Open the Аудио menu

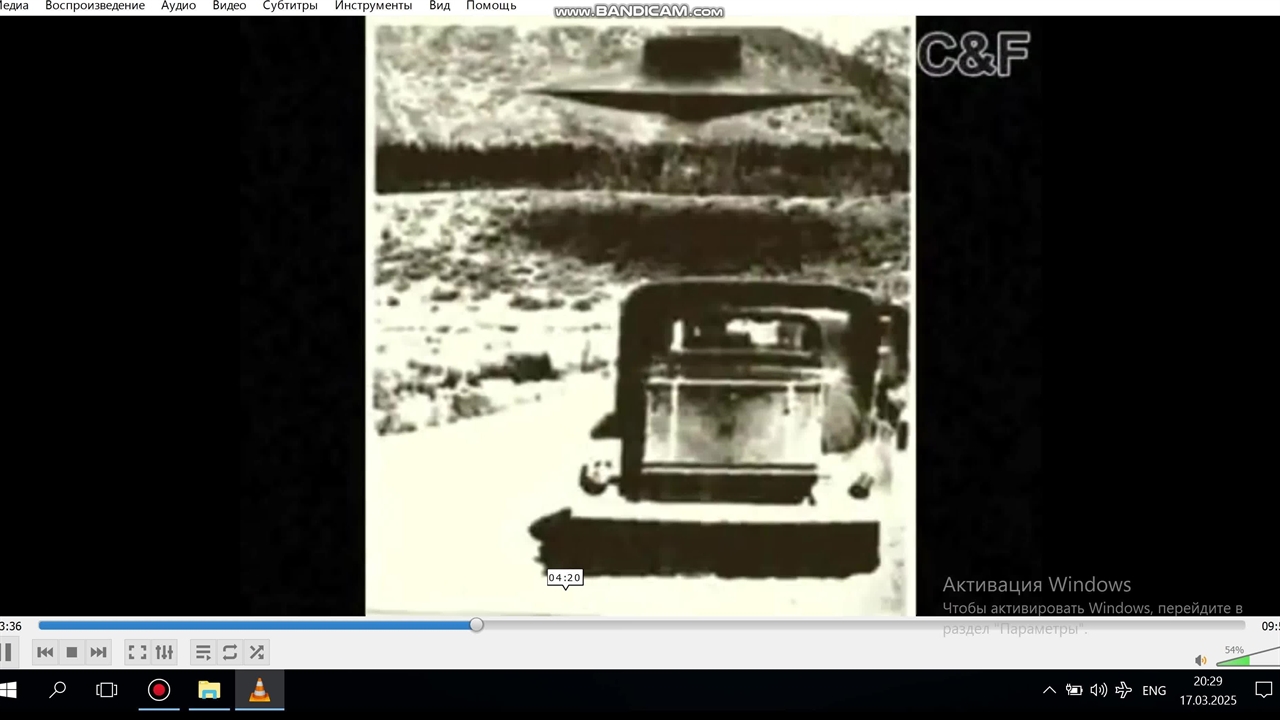click(x=178, y=6)
